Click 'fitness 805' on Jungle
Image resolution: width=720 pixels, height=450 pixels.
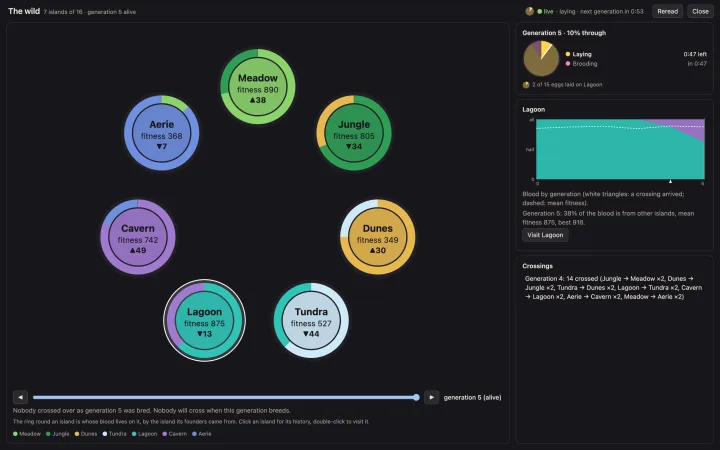[354, 136]
